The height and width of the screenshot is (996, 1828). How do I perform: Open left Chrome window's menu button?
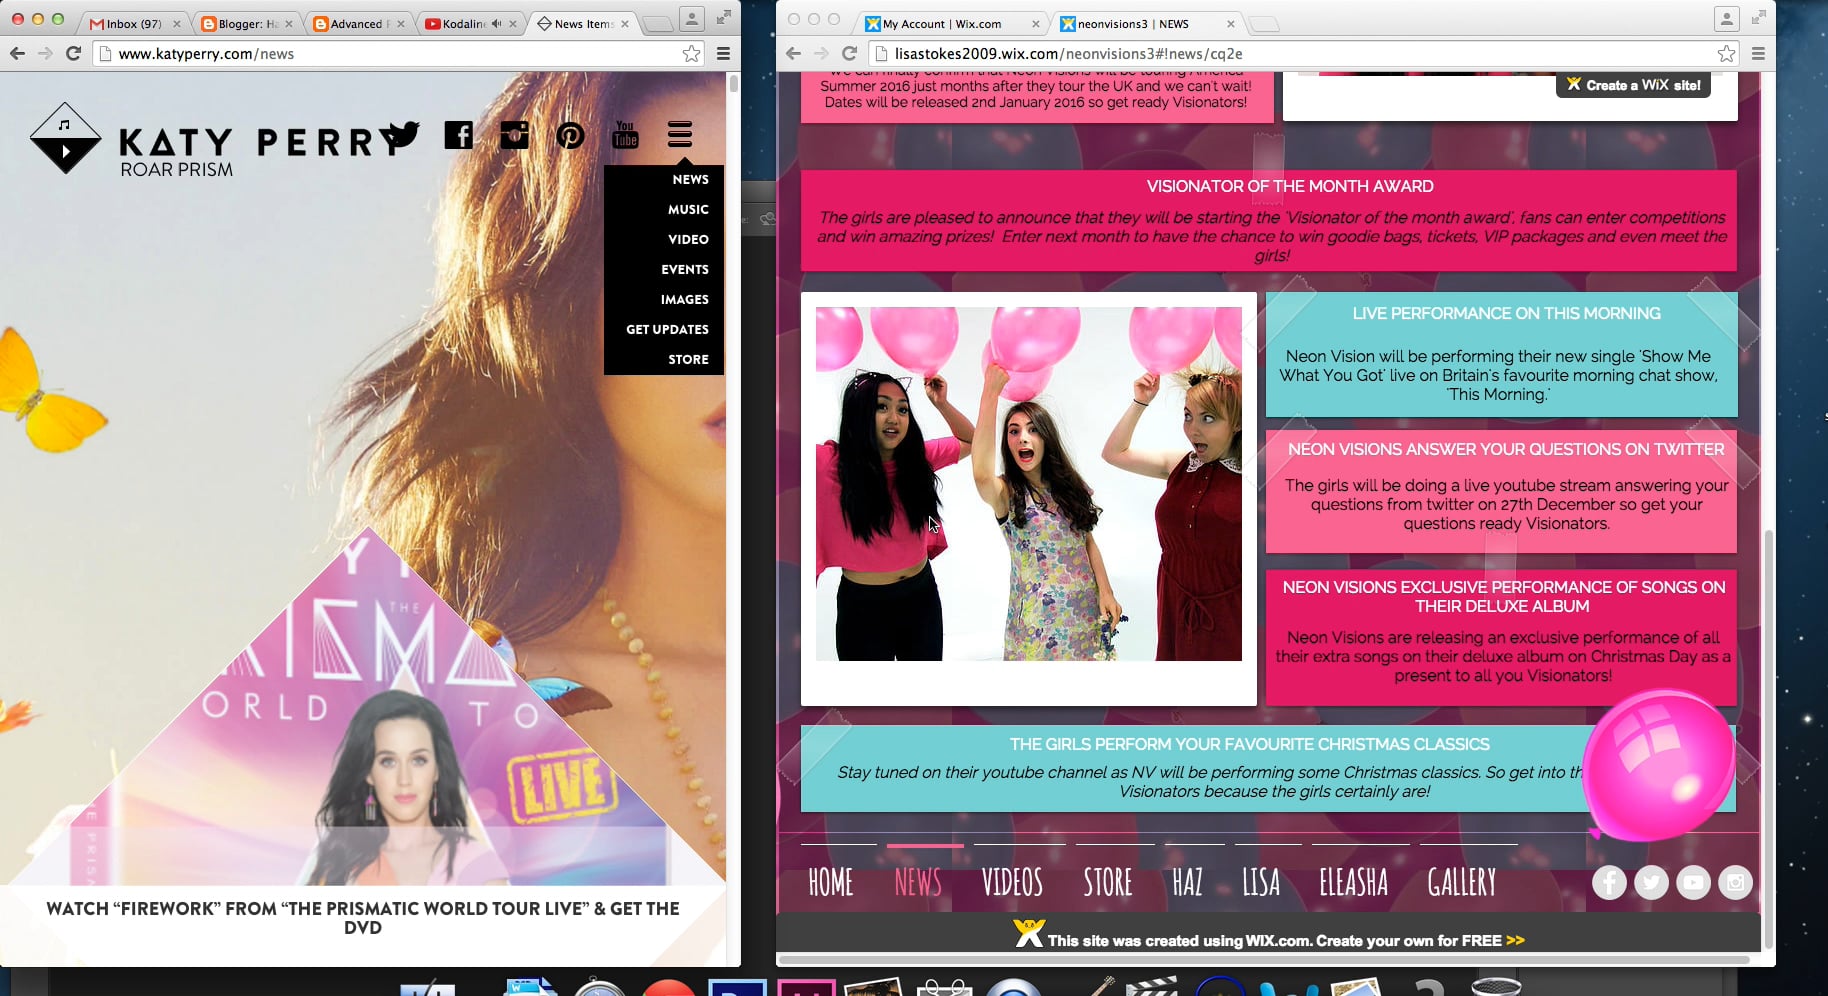[x=723, y=54]
